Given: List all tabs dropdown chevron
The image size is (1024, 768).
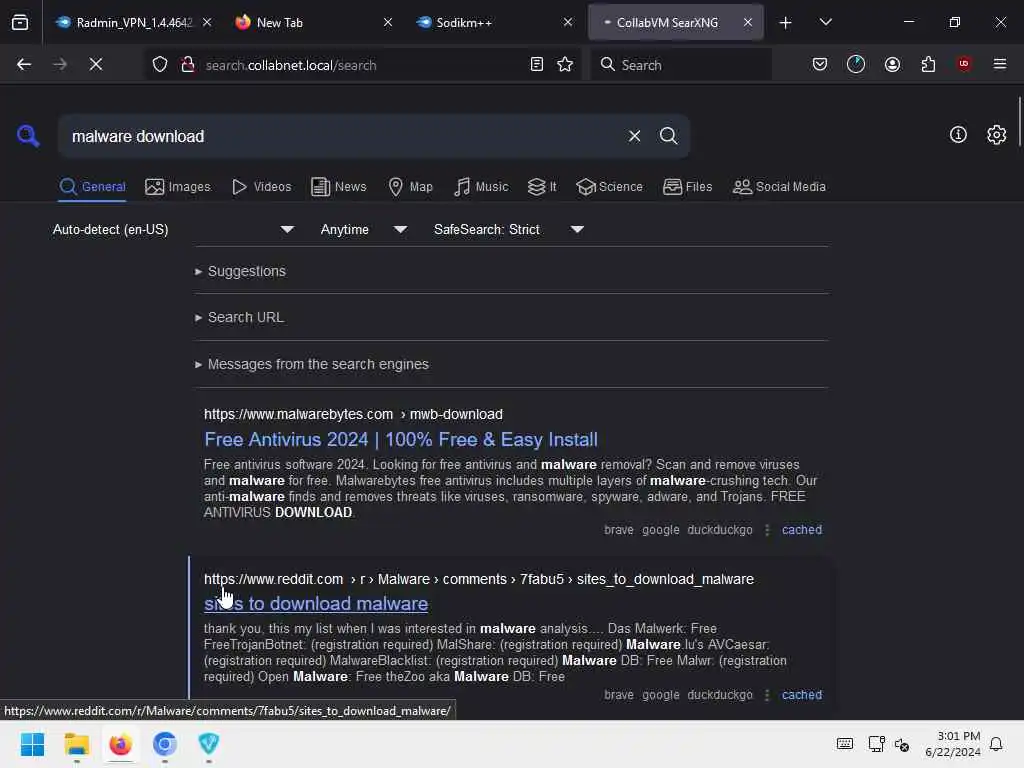Looking at the screenshot, I should [x=825, y=23].
